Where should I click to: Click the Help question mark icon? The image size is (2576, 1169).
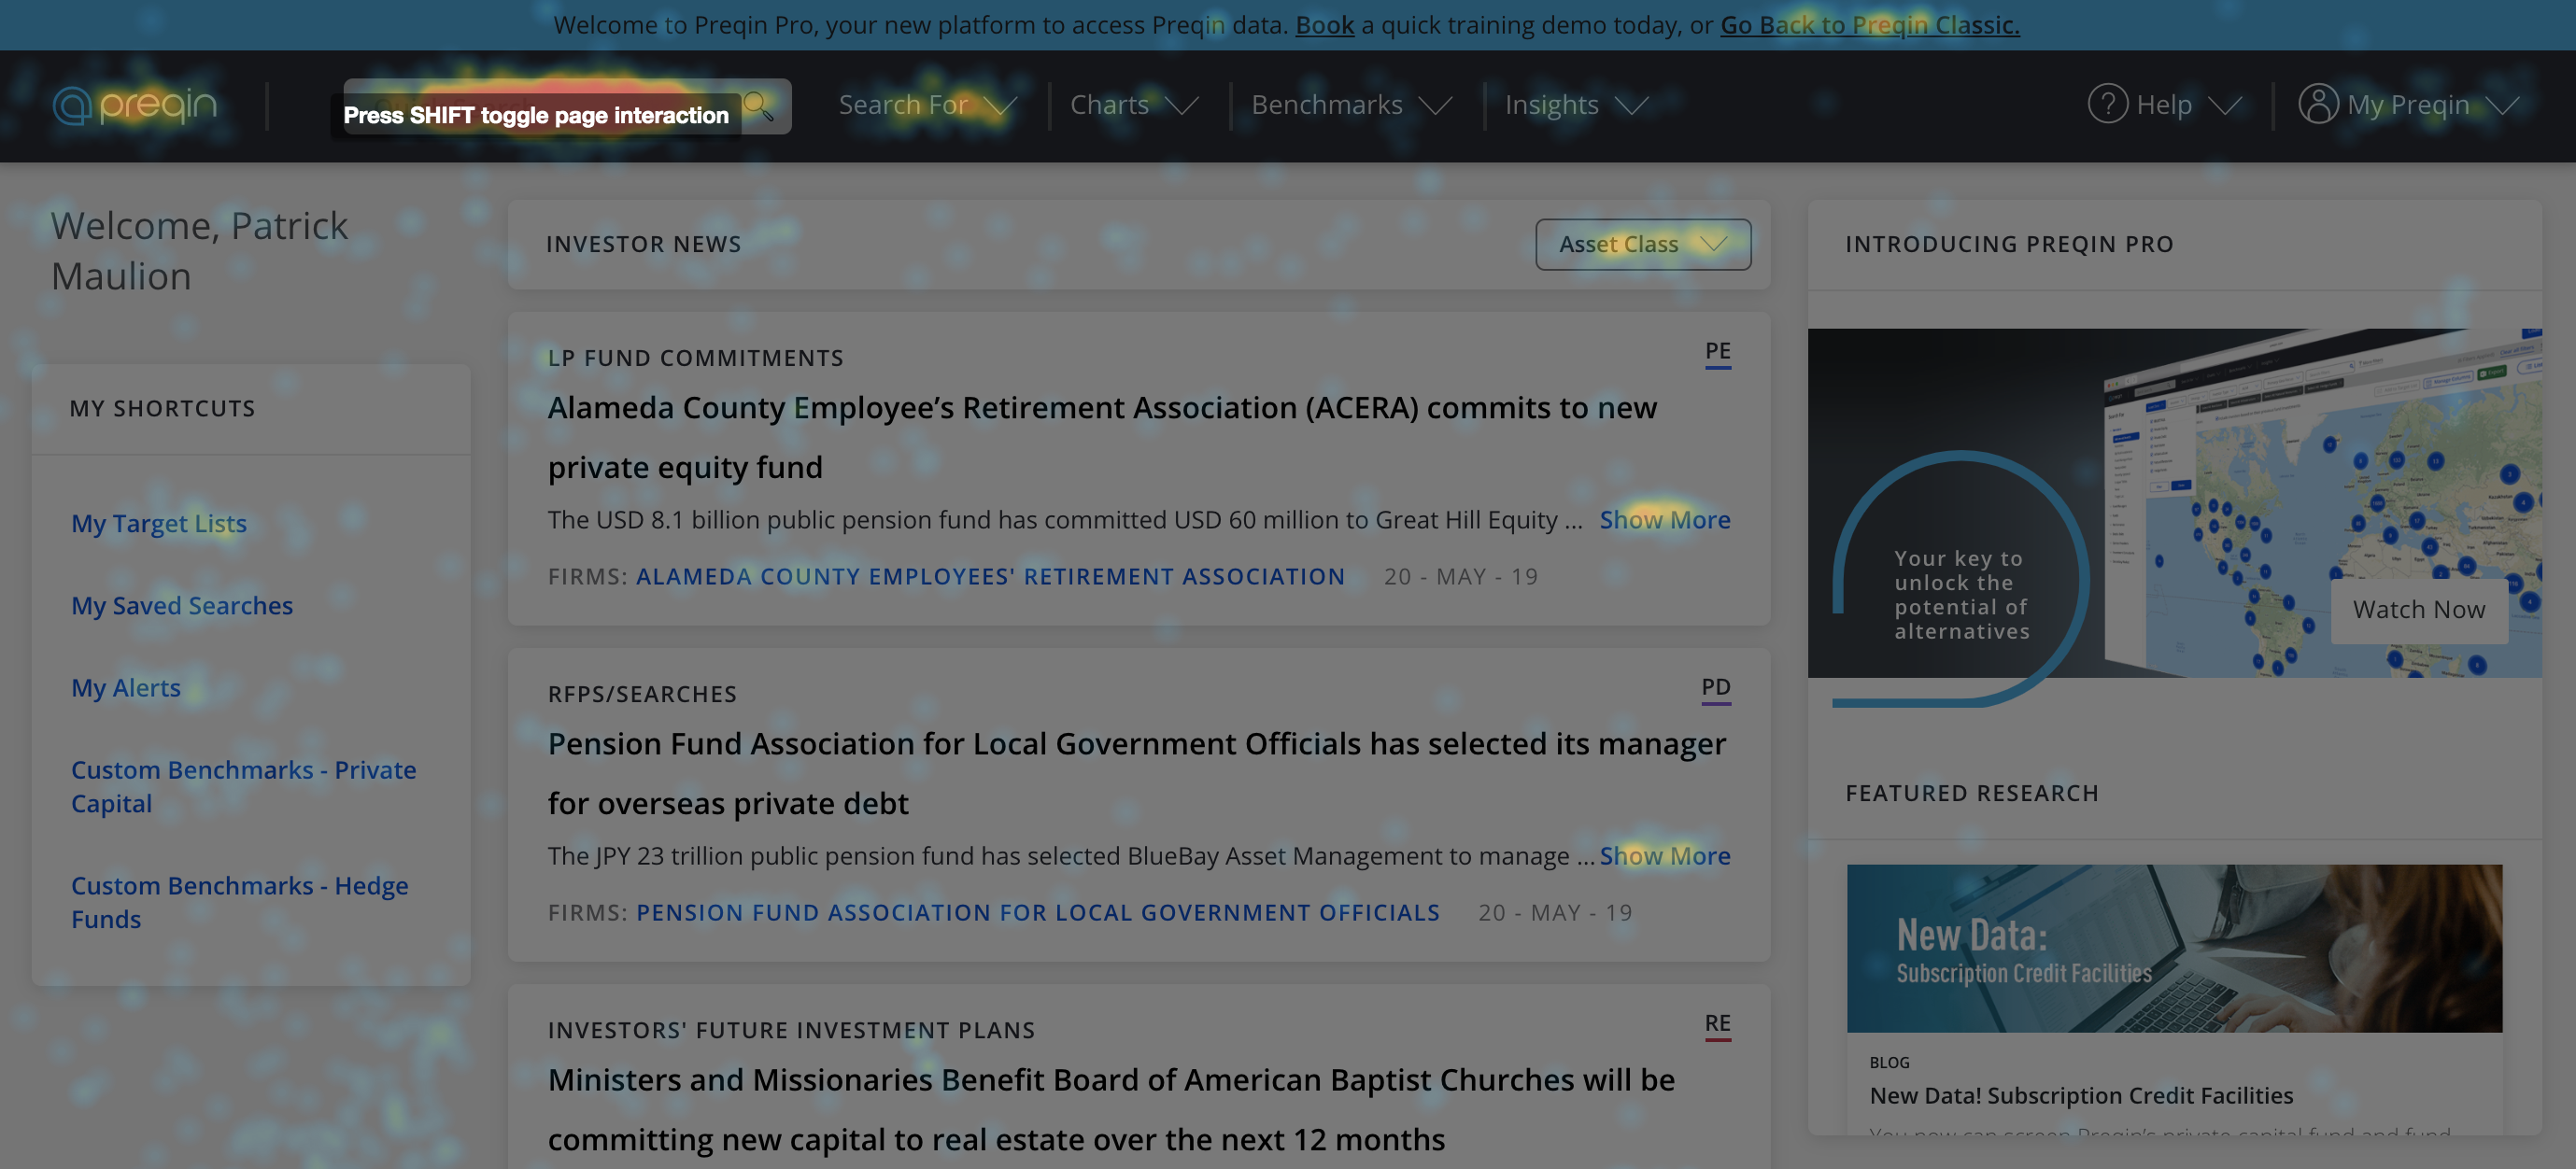click(x=2107, y=104)
